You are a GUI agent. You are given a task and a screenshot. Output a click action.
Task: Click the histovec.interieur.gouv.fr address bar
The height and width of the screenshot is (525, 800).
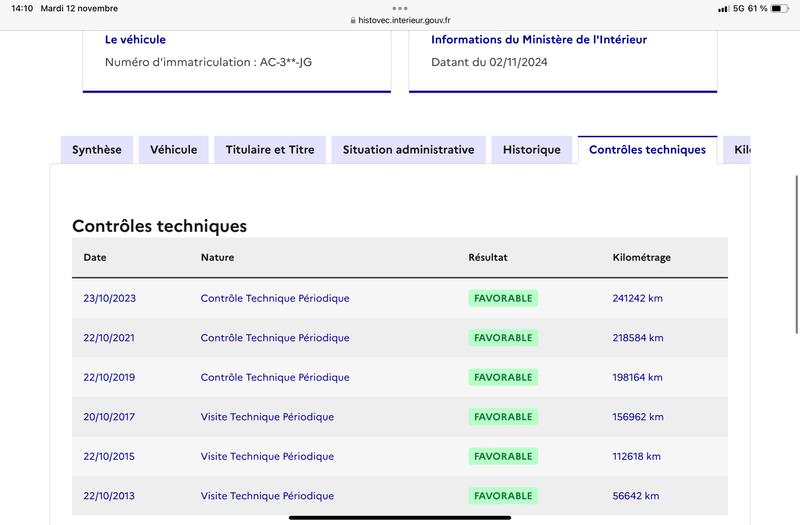point(400,20)
